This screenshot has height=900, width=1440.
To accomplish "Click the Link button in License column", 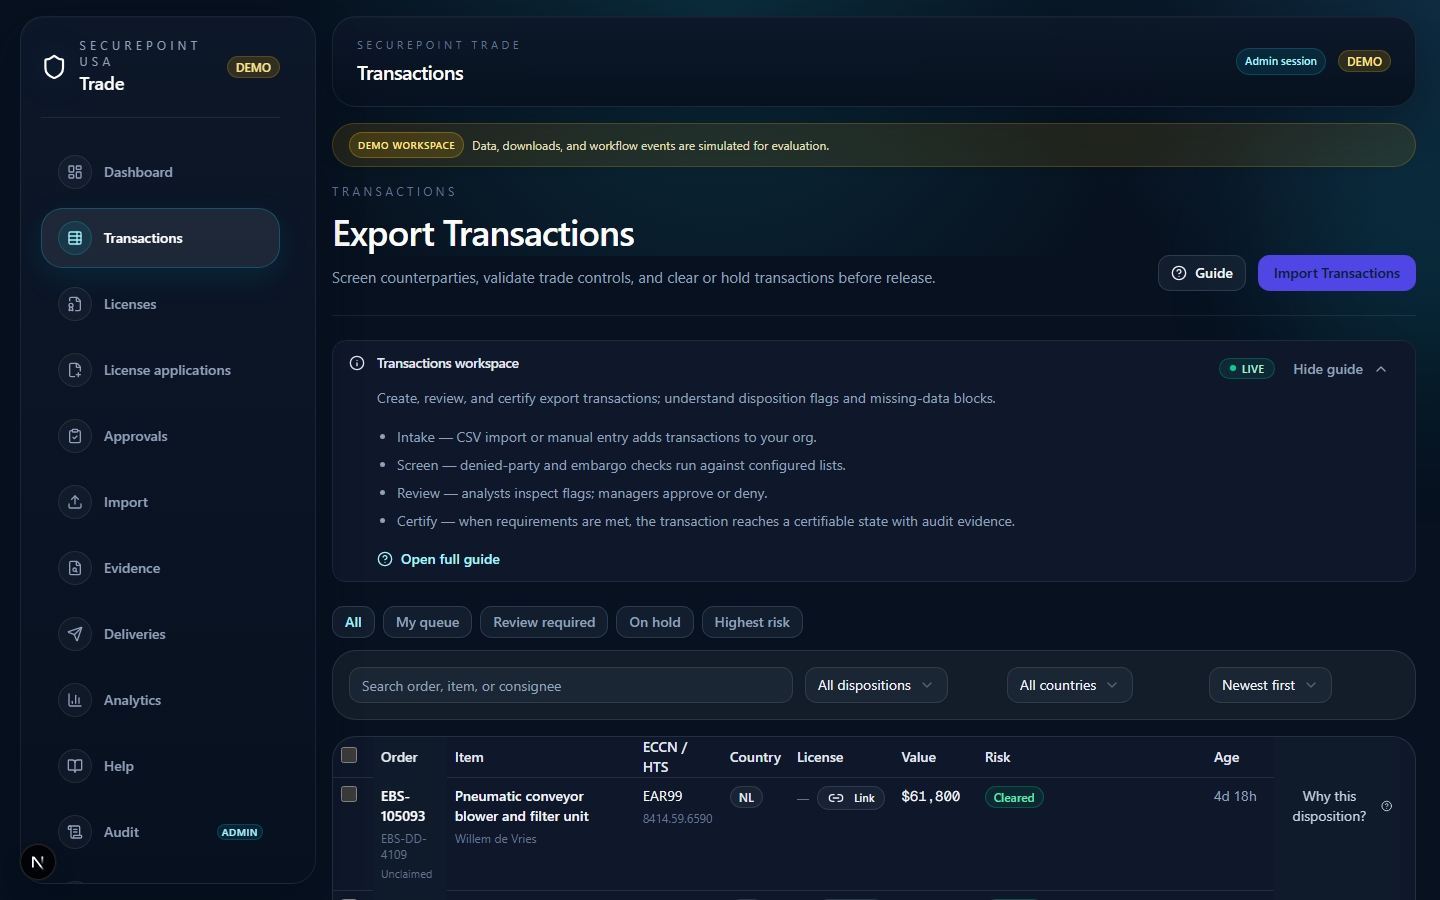I will [851, 798].
